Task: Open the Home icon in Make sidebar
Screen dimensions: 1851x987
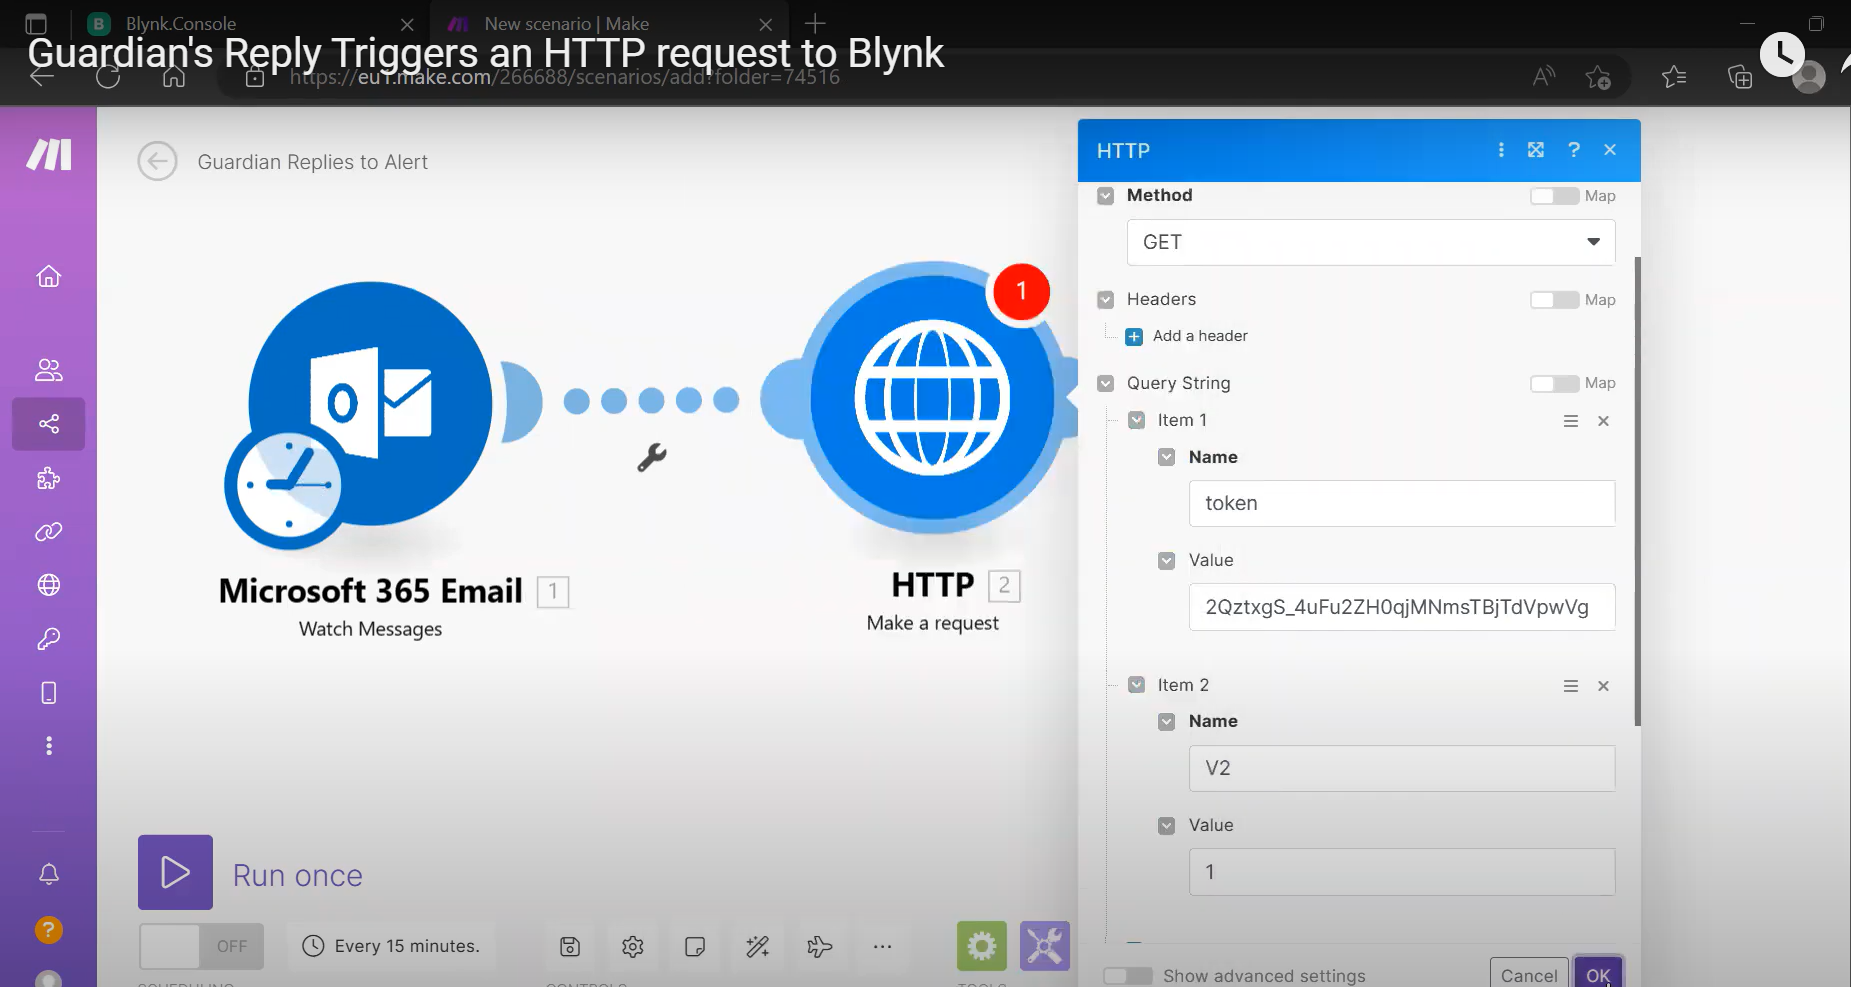Action: click(48, 276)
